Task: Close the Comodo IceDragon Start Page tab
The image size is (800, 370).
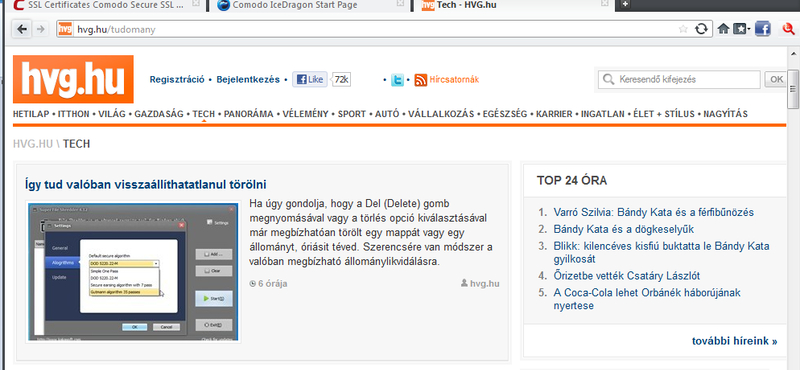Action: (x=401, y=4)
